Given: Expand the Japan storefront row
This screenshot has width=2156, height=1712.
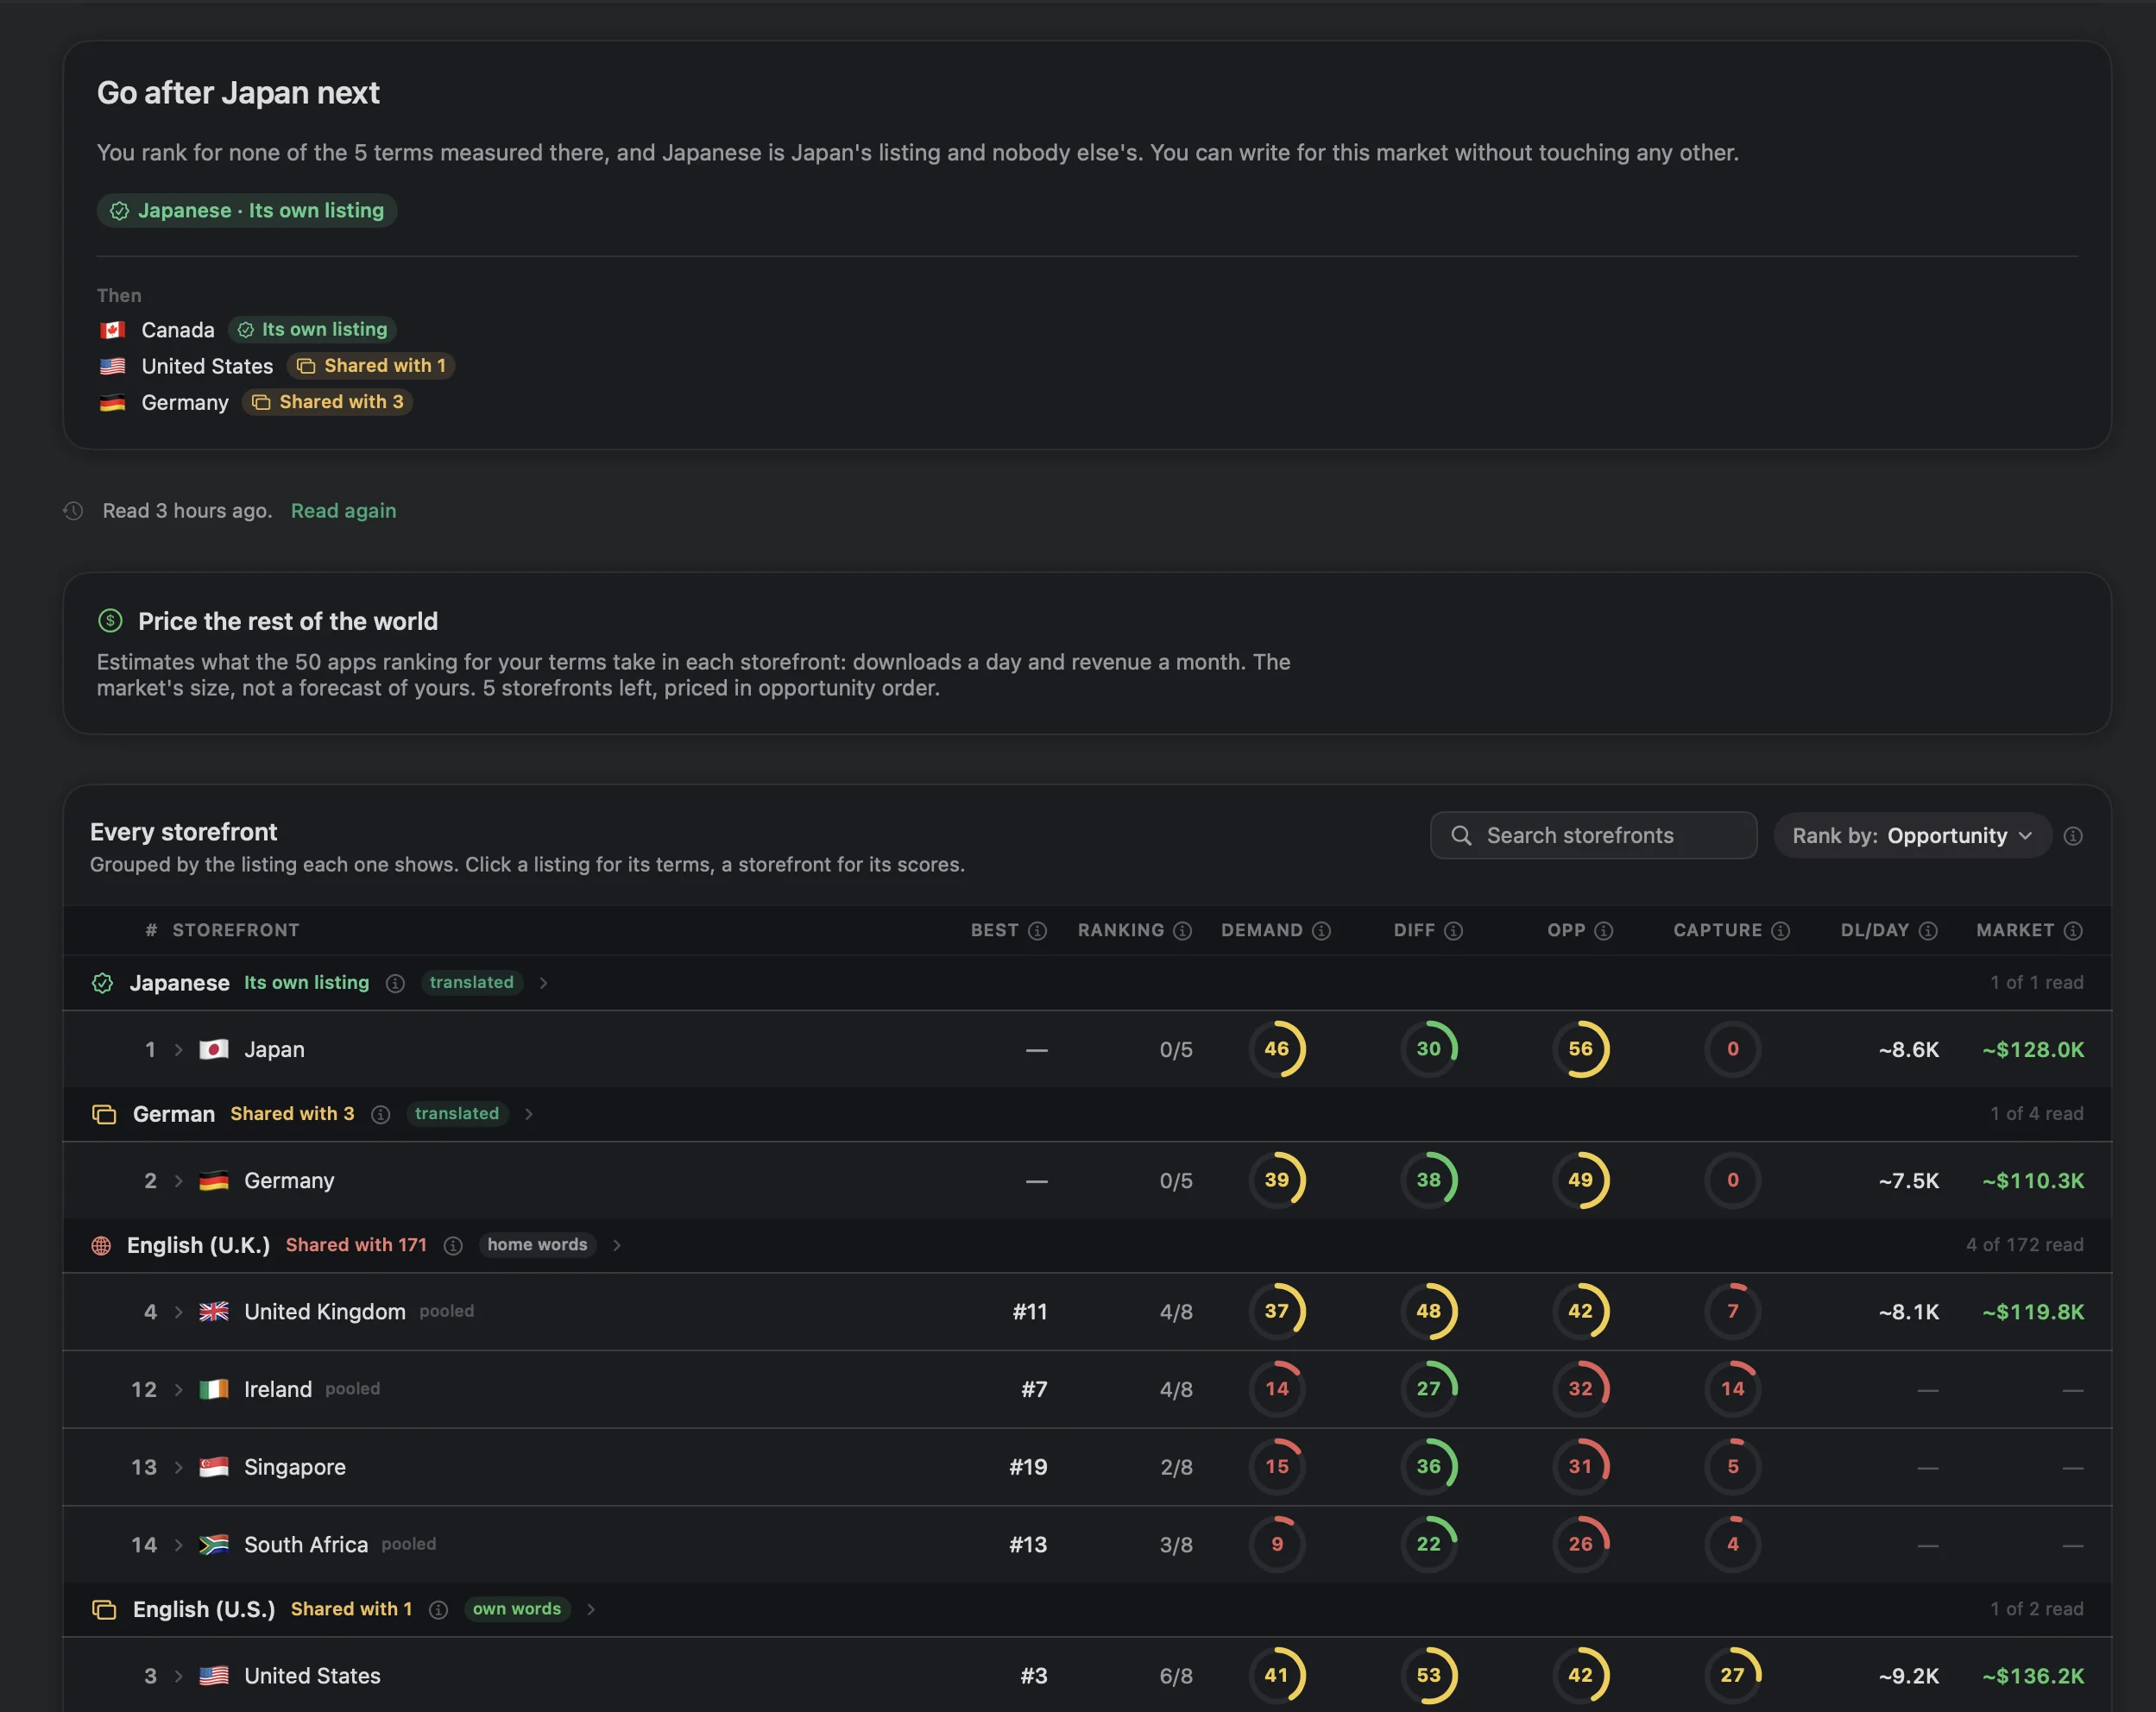Looking at the screenshot, I should pos(1087,1049).
